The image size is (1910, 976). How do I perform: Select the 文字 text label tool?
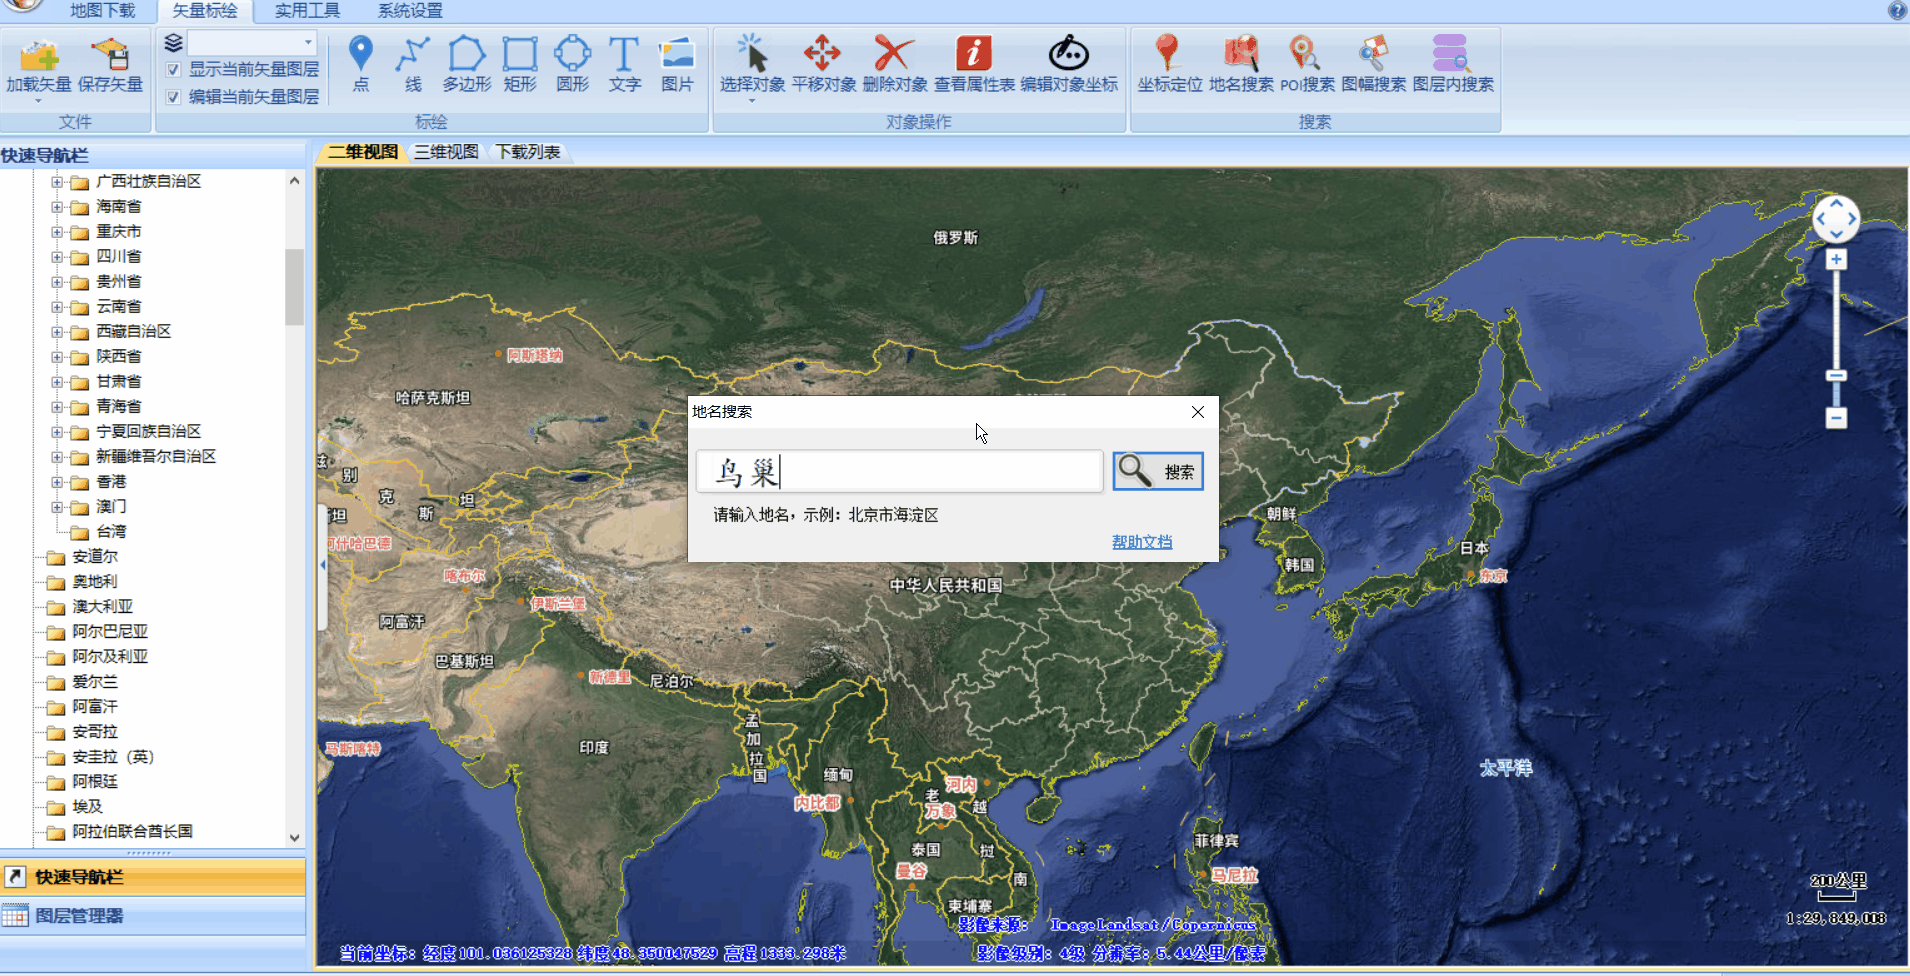[625, 64]
